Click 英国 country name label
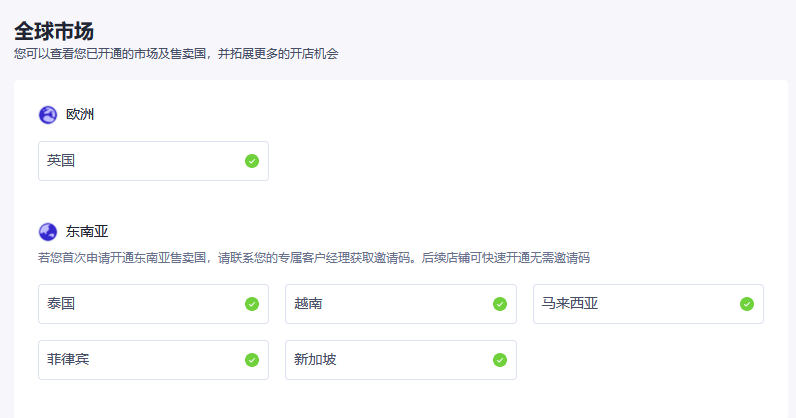 [x=61, y=160]
